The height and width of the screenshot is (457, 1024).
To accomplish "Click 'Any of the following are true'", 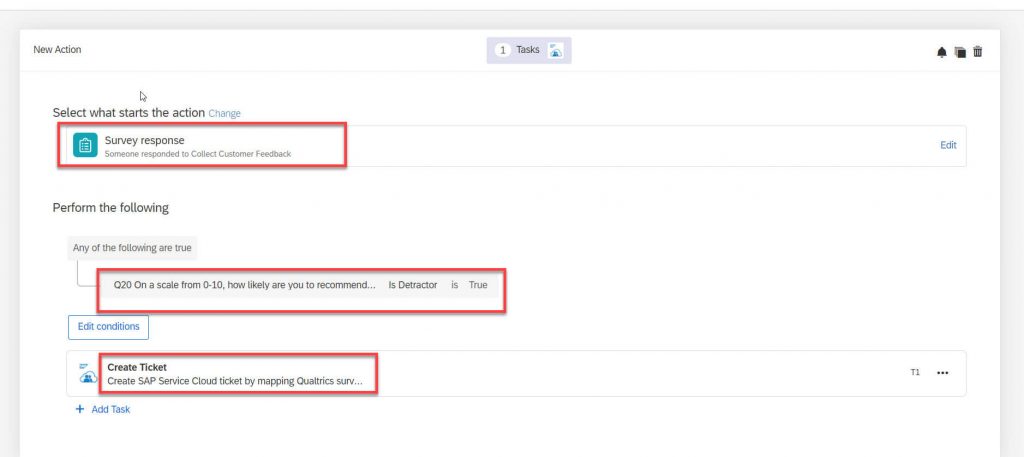I will pyautogui.click(x=132, y=248).
